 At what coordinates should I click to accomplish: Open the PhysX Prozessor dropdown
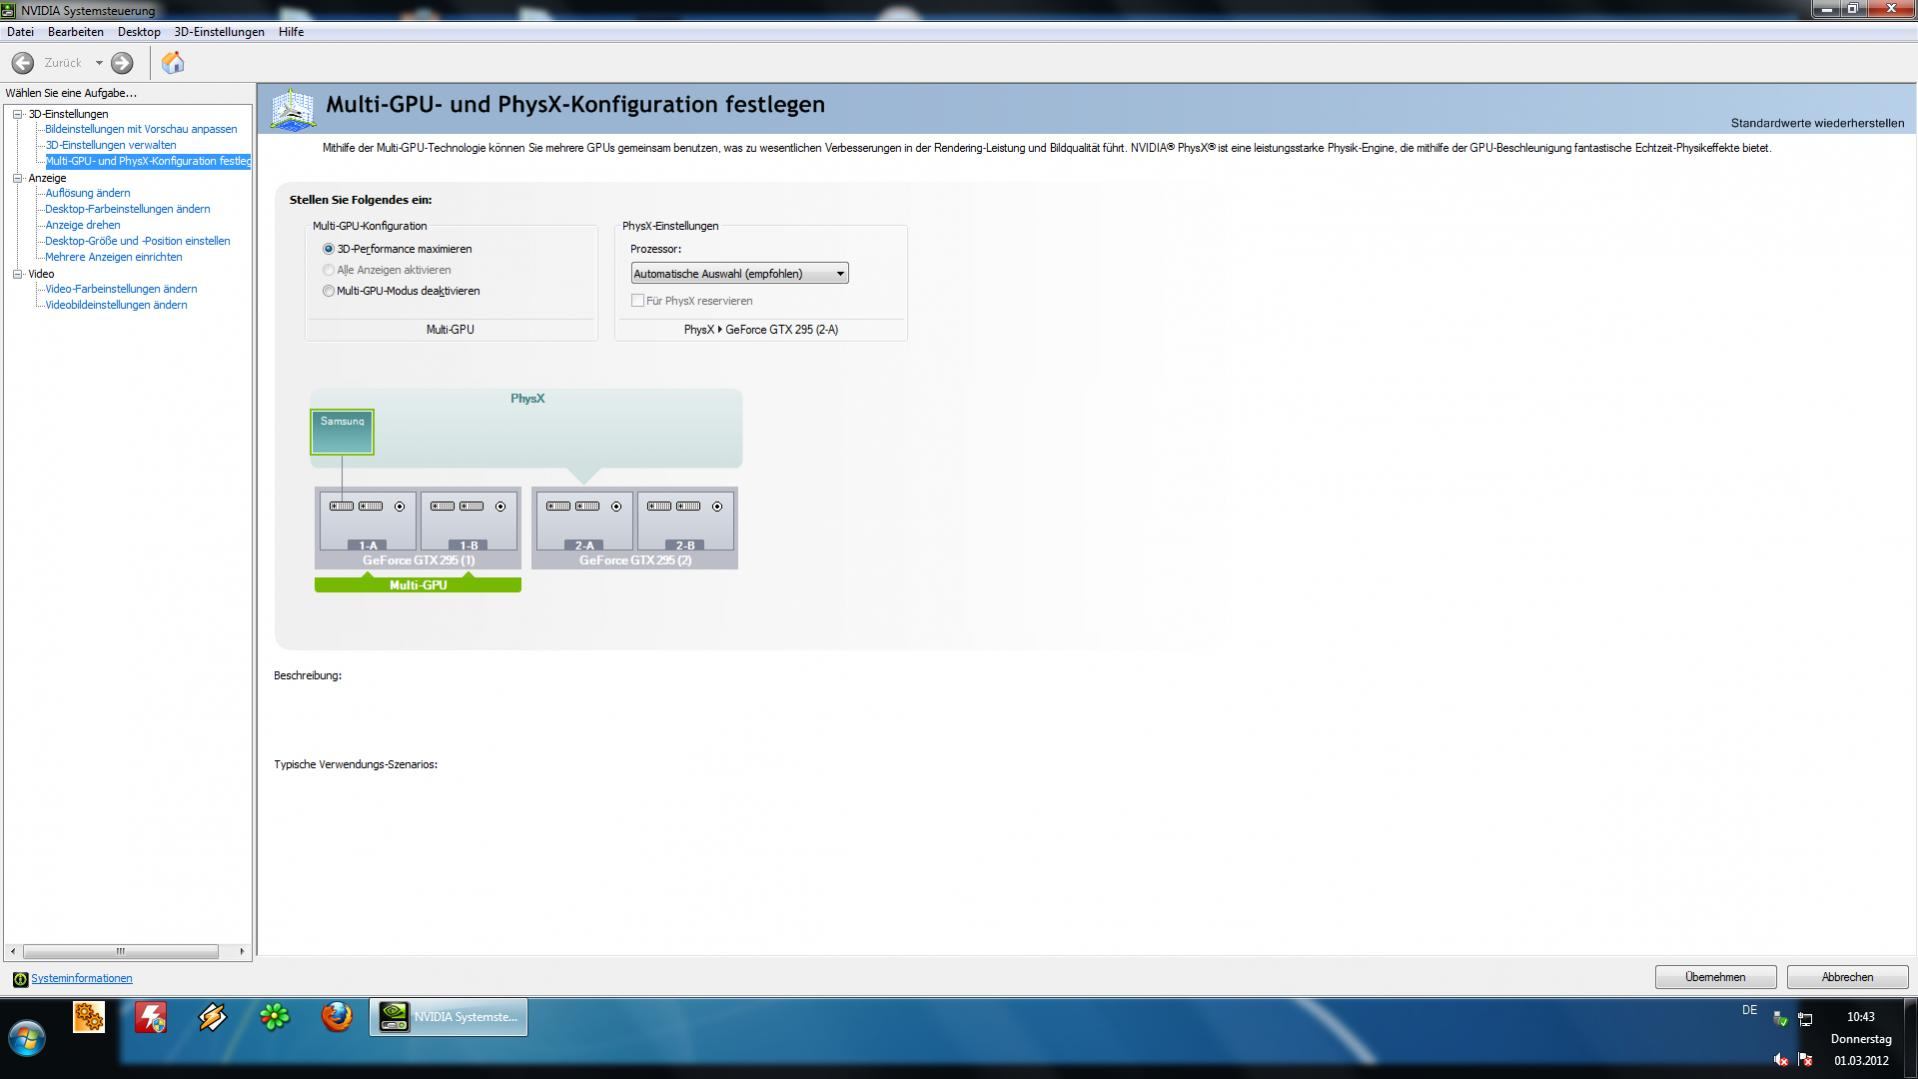pyautogui.click(x=739, y=273)
